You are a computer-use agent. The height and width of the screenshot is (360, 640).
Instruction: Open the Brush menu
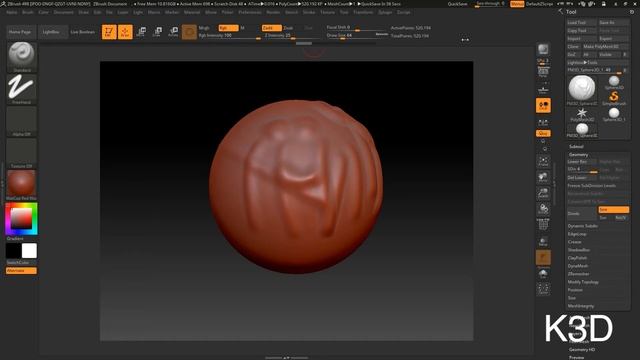pos(28,12)
